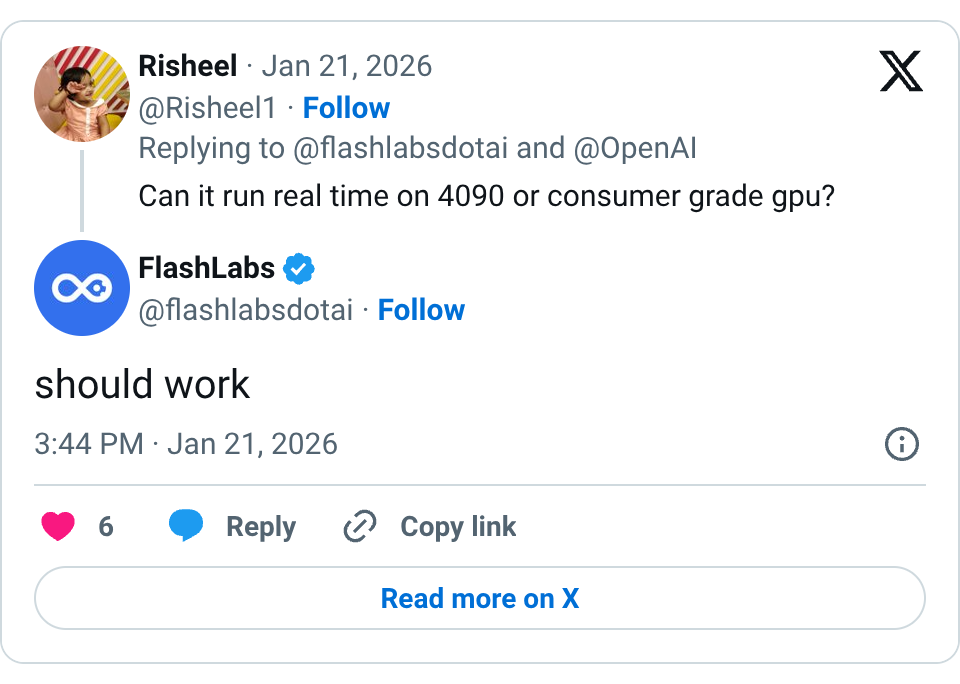
Task: Open Risheel's profile photo
Action: coord(82,93)
